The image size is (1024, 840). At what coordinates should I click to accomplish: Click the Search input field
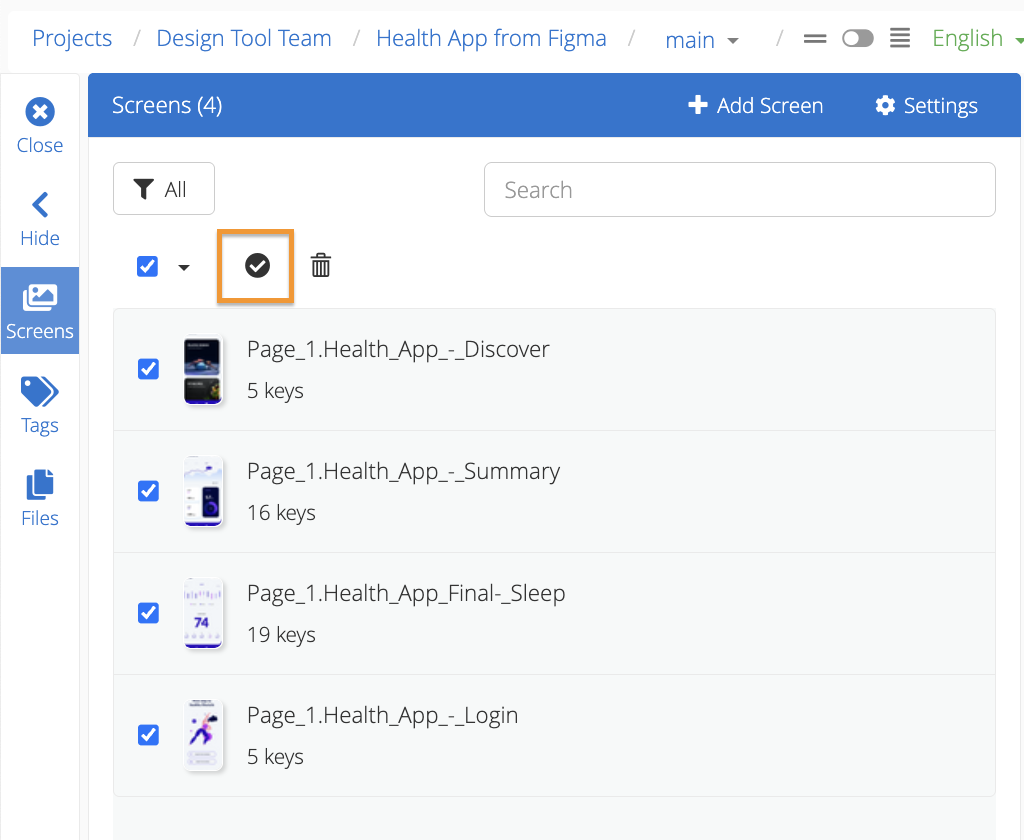739,190
